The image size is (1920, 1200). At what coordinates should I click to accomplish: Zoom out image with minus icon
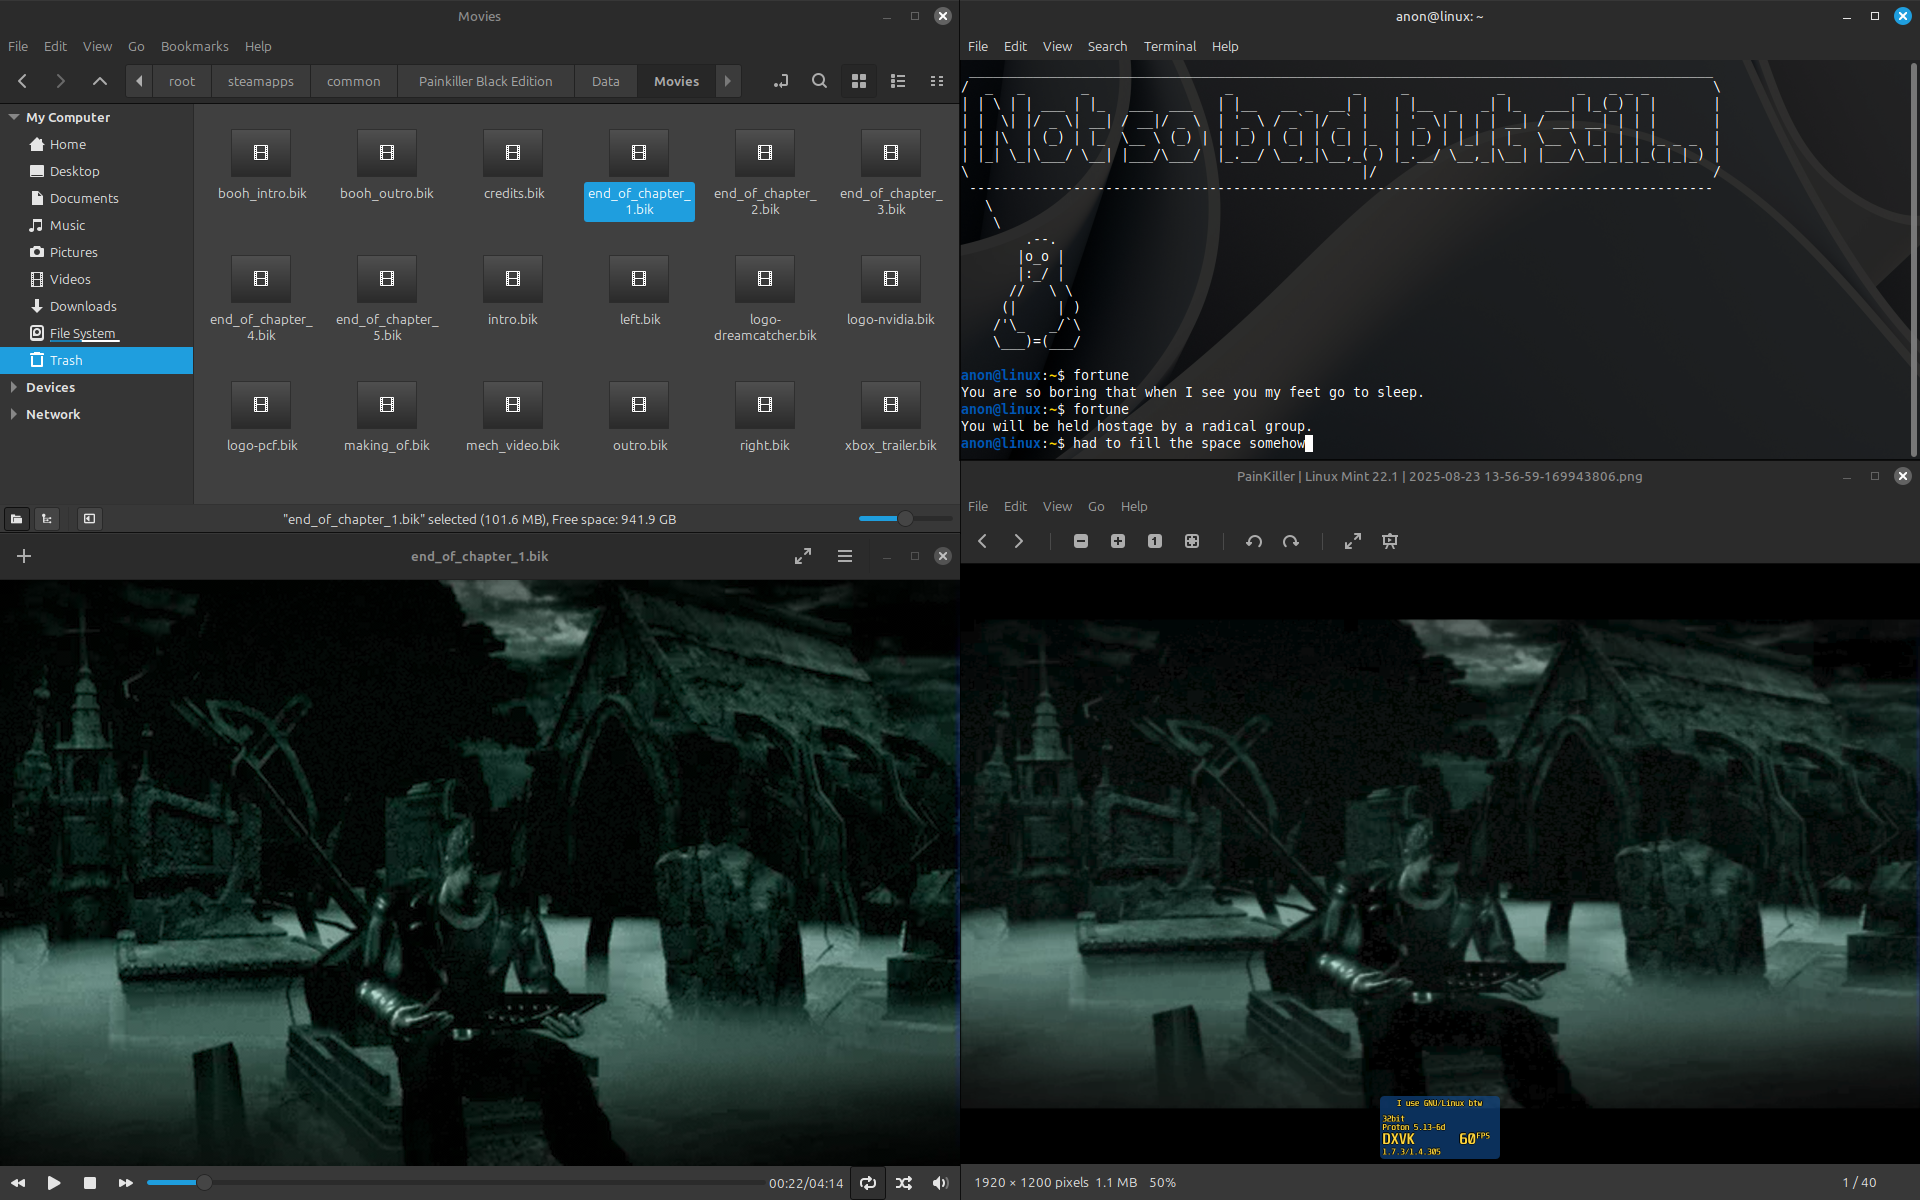coord(1080,541)
